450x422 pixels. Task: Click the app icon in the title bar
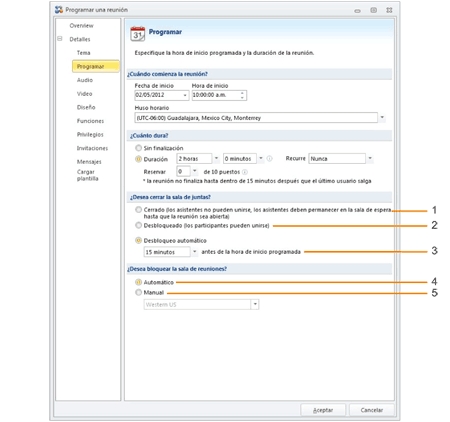point(59,10)
